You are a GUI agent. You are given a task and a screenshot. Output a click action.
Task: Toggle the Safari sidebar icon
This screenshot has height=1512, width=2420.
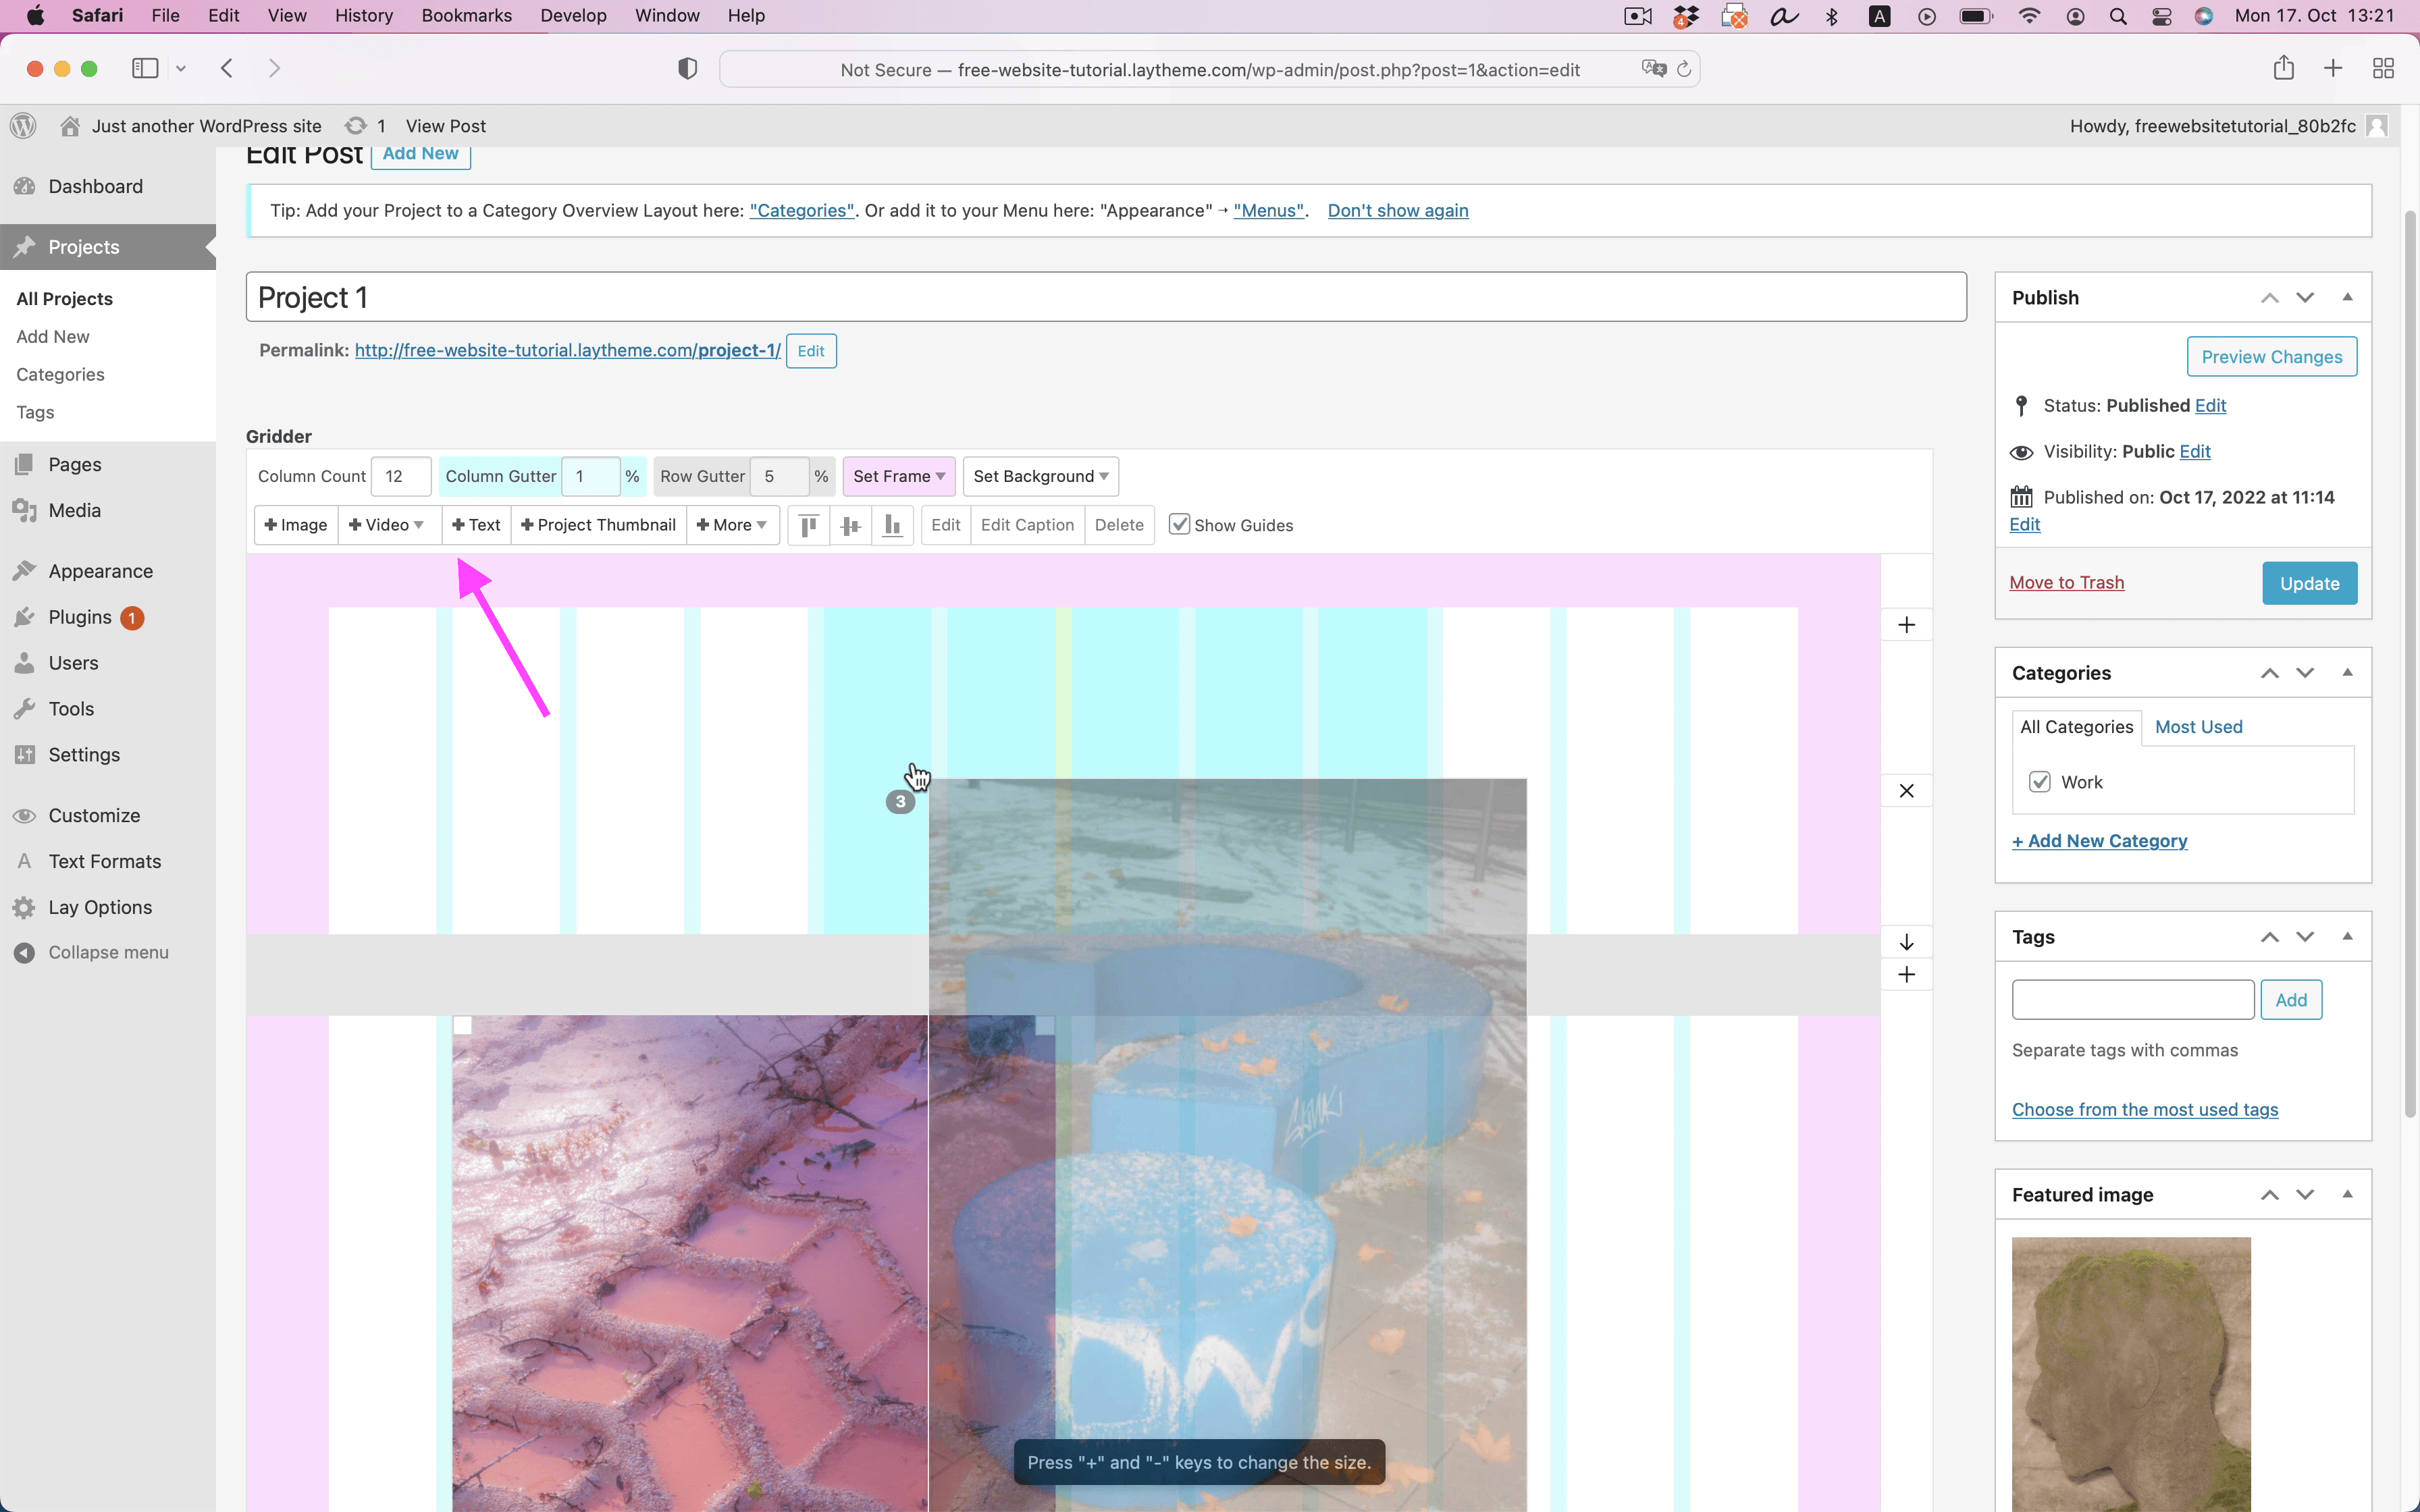[145, 68]
